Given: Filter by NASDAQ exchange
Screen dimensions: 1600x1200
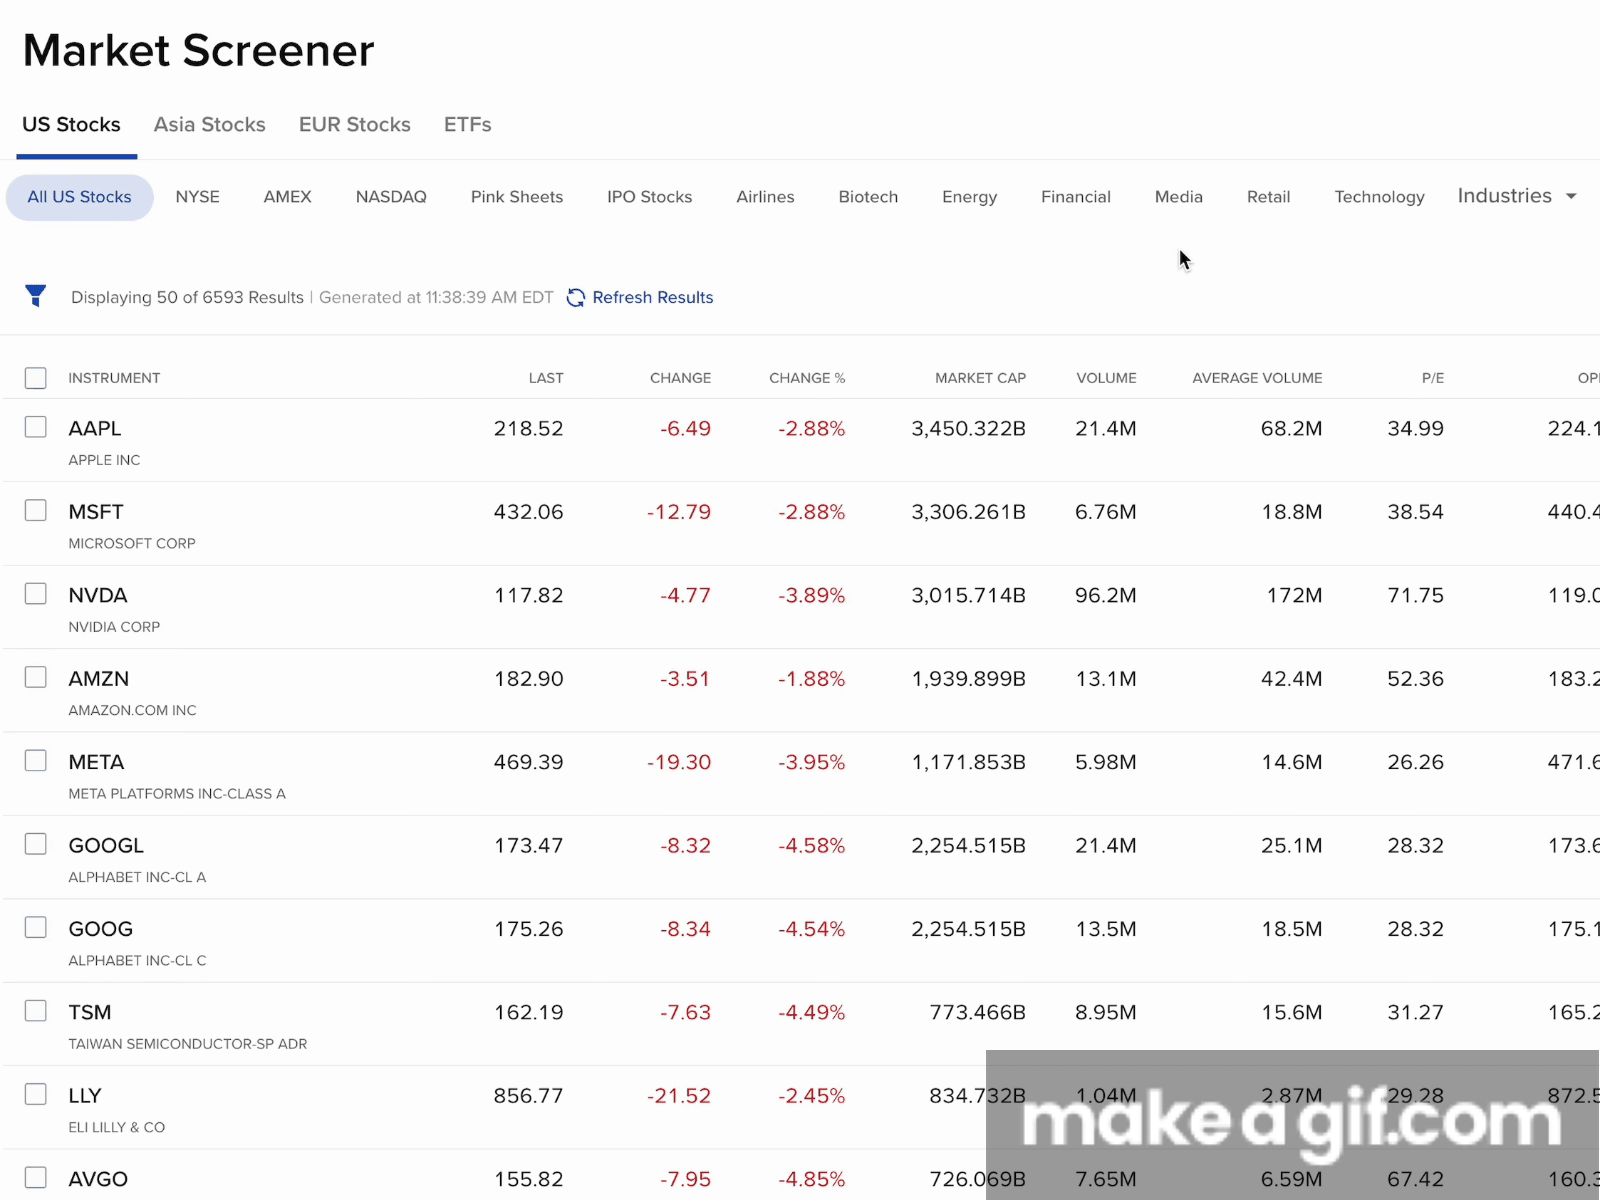Looking at the screenshot, I should point(391,197).
